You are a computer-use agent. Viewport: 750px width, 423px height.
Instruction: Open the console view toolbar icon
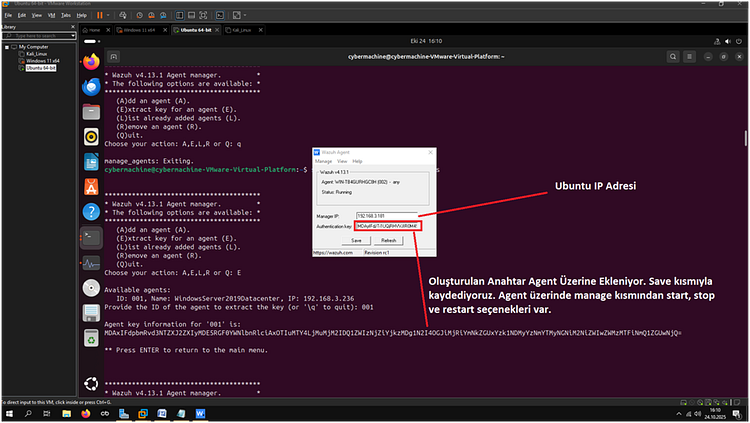point(220,15)
